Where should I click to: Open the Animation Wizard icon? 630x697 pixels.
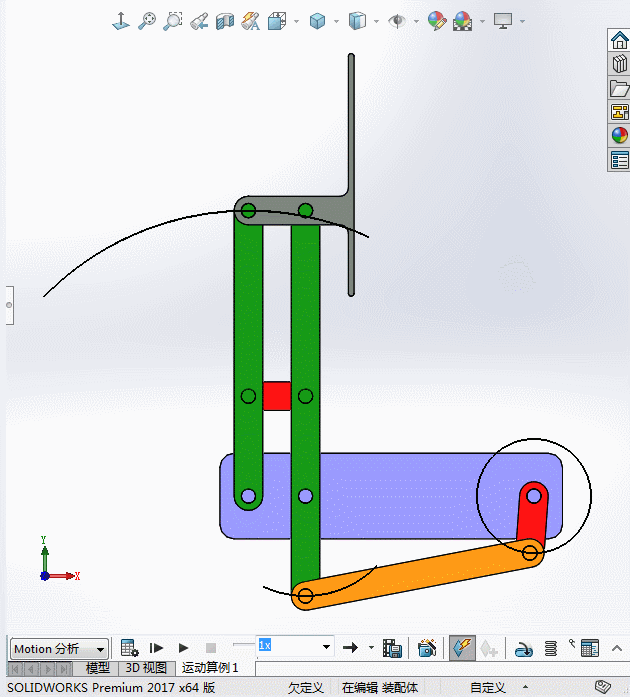click(427, 648)
